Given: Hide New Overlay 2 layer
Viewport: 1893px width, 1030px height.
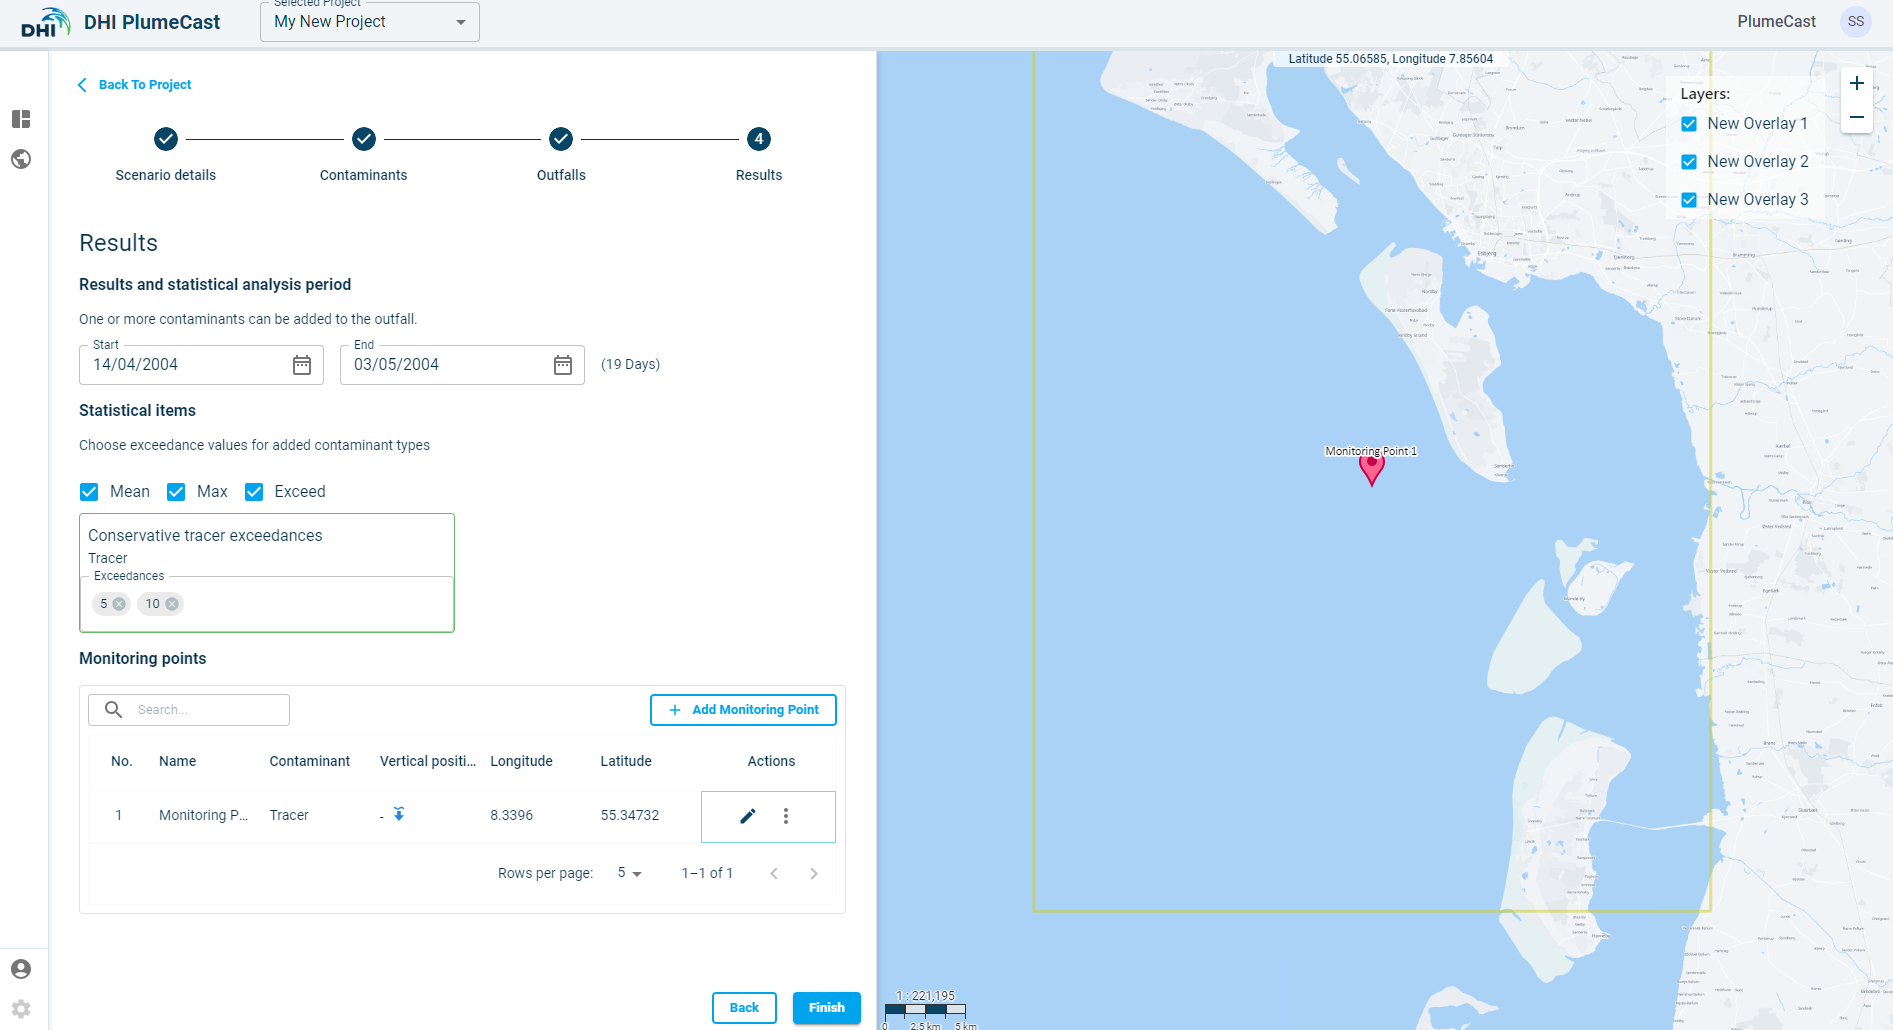Looking at the screenshot, I should 1689,162.
